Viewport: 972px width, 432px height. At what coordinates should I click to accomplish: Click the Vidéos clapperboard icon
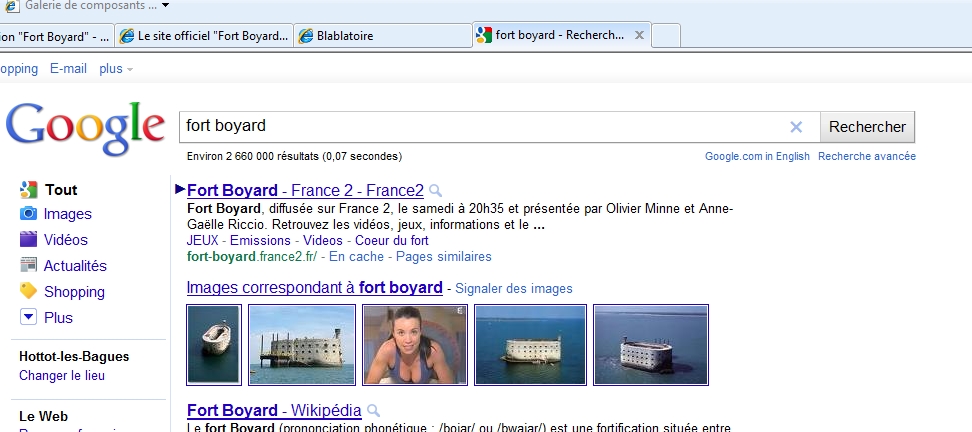29,239
